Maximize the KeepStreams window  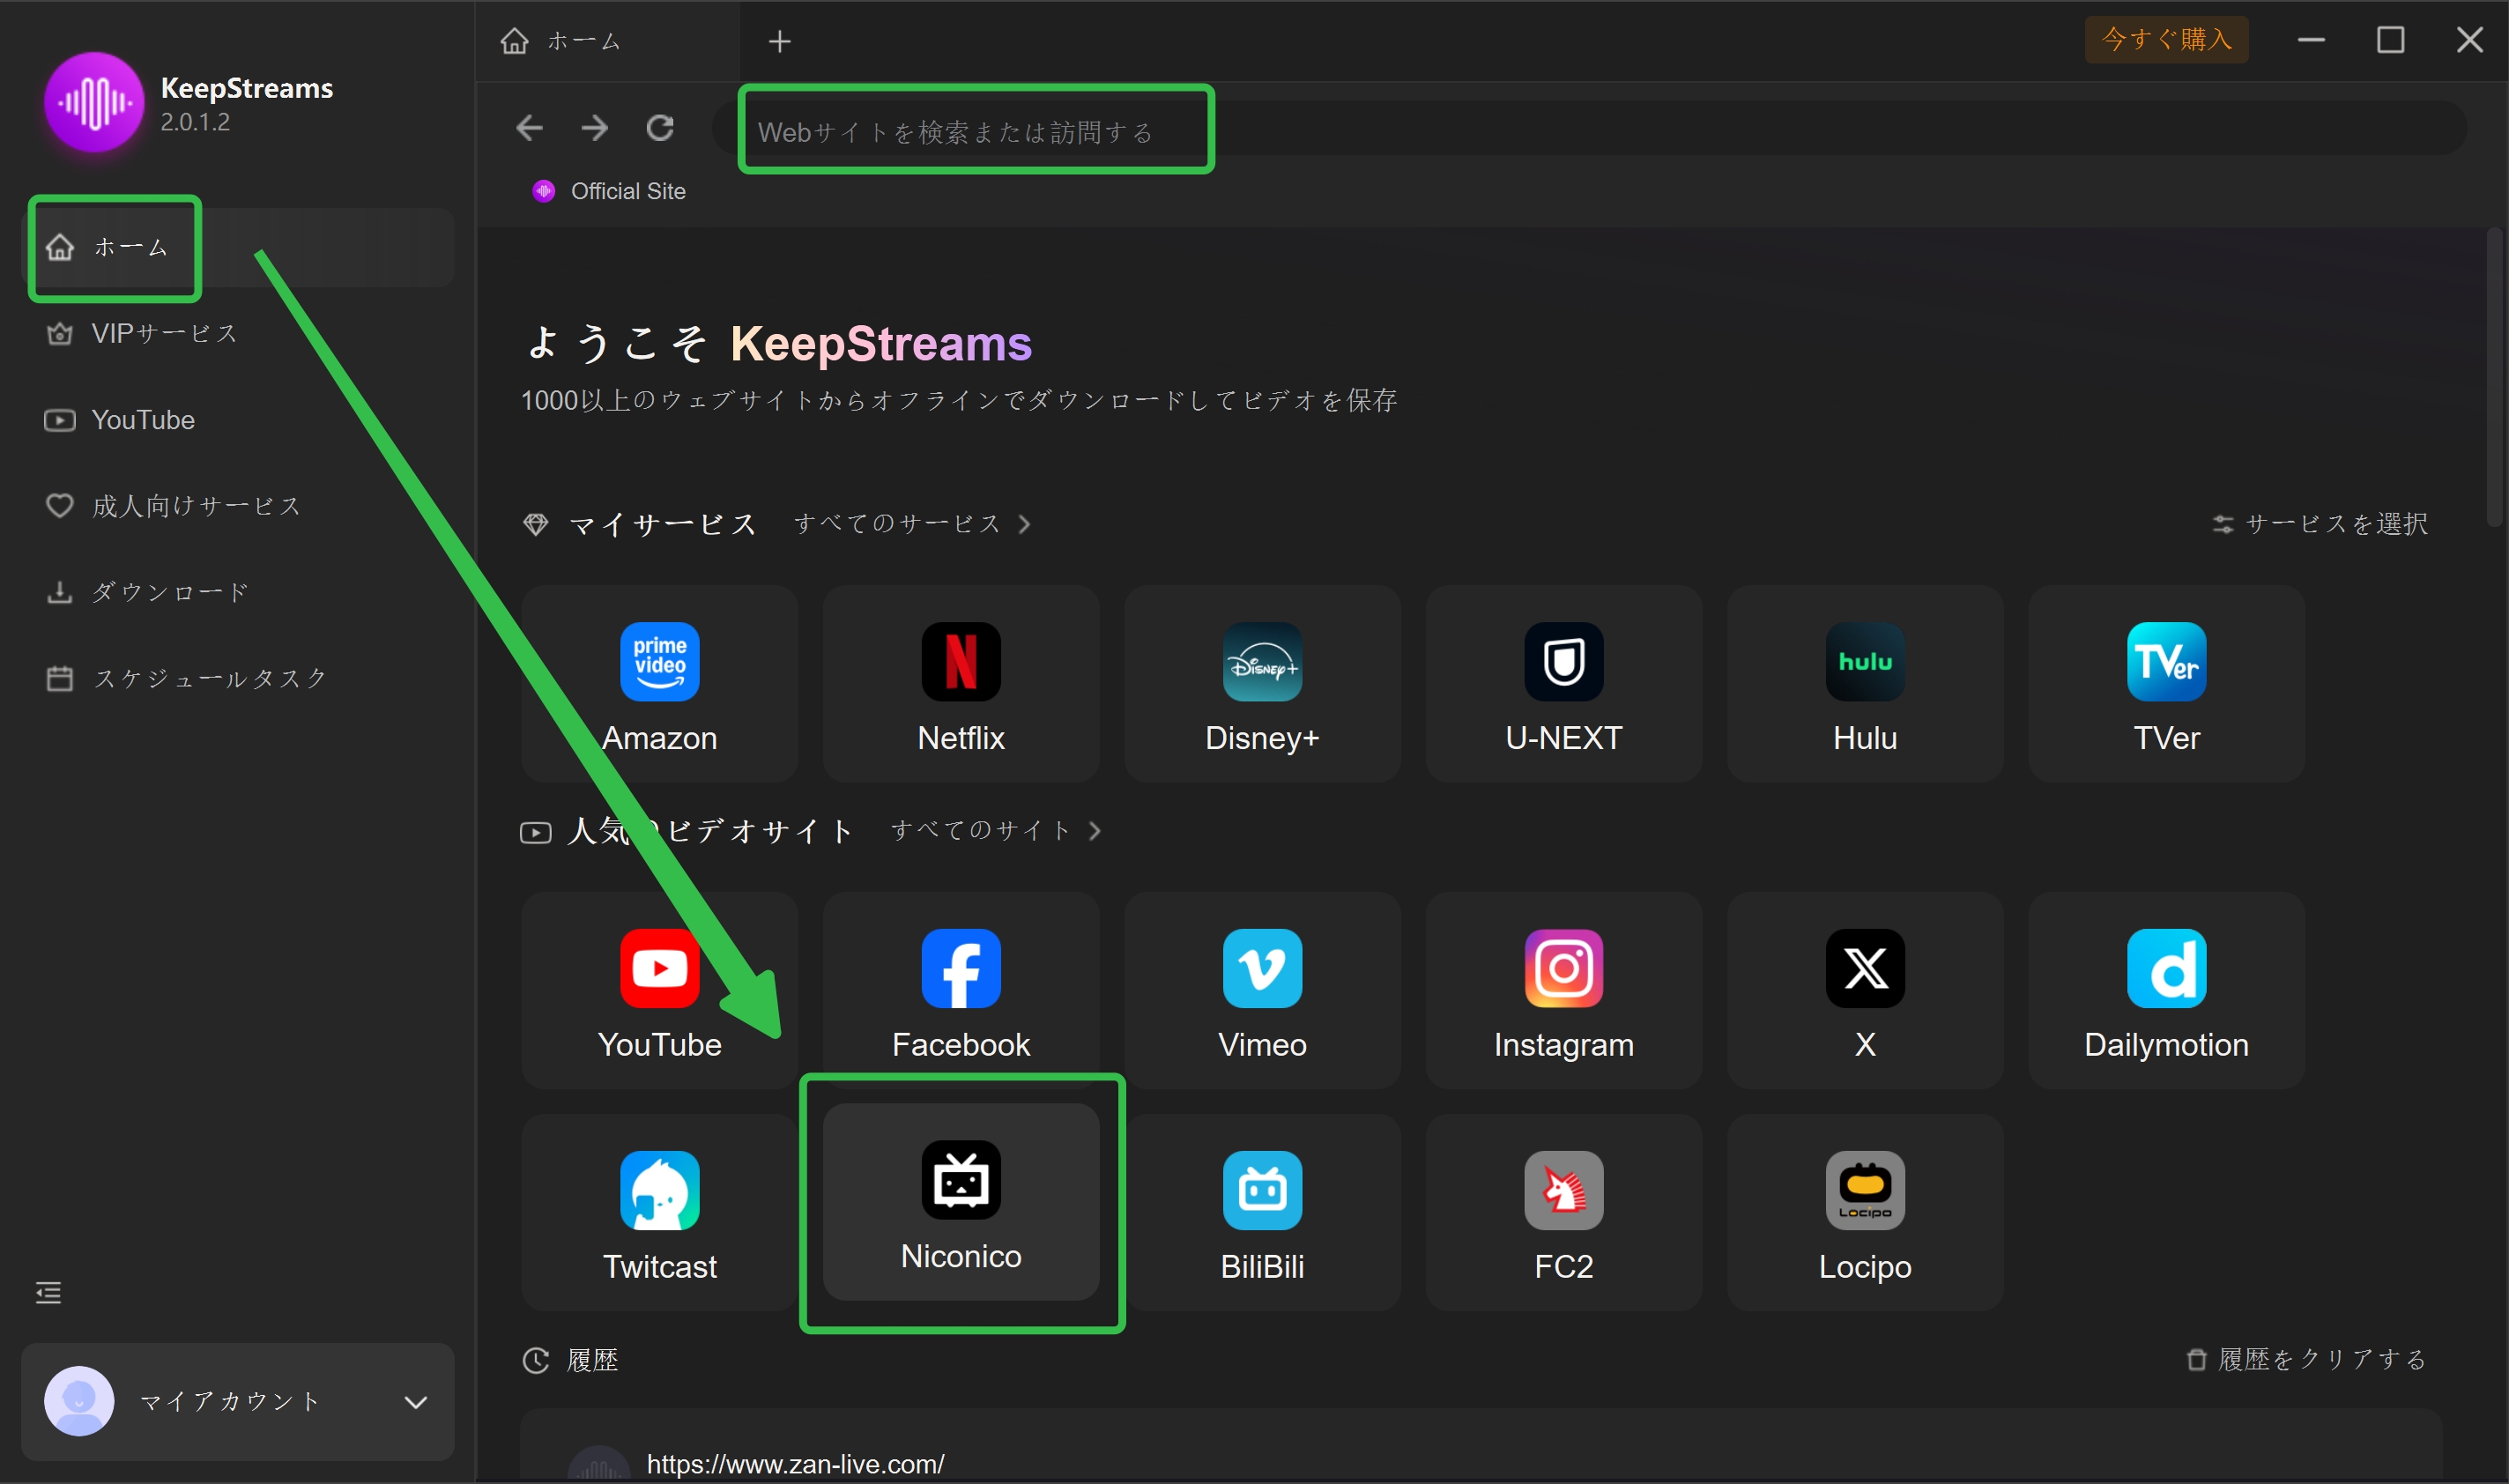pyautogui.click(x=2390, y=40)
